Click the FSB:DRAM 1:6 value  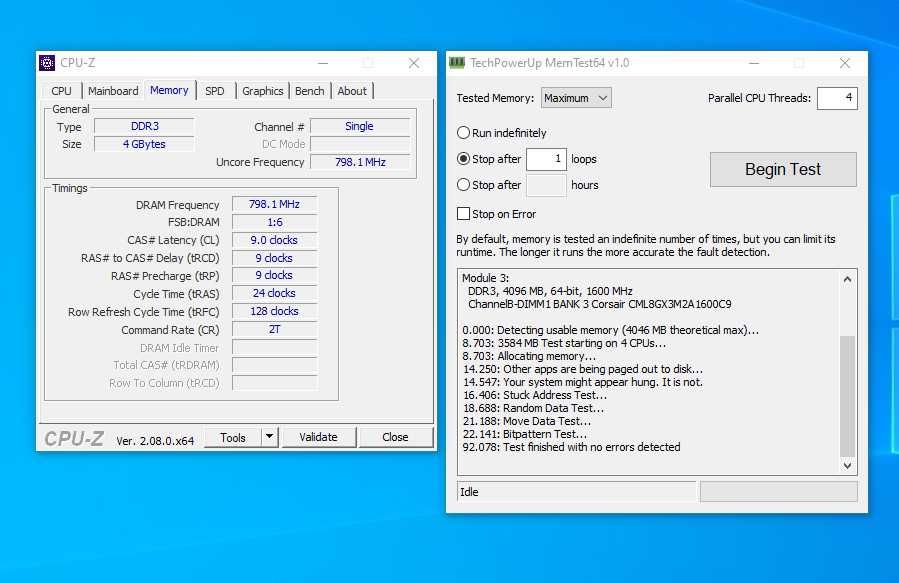pyautogui.click(x=274, y=222)
